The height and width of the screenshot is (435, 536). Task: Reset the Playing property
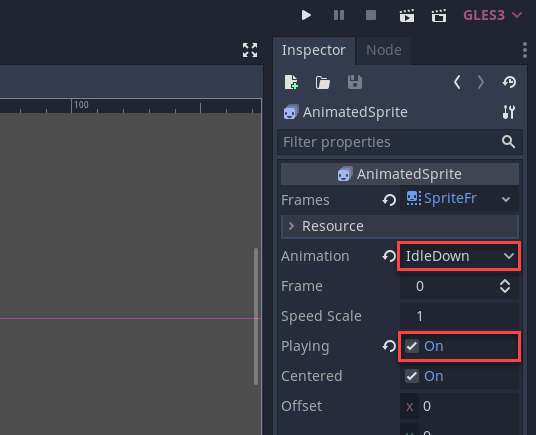389,346
